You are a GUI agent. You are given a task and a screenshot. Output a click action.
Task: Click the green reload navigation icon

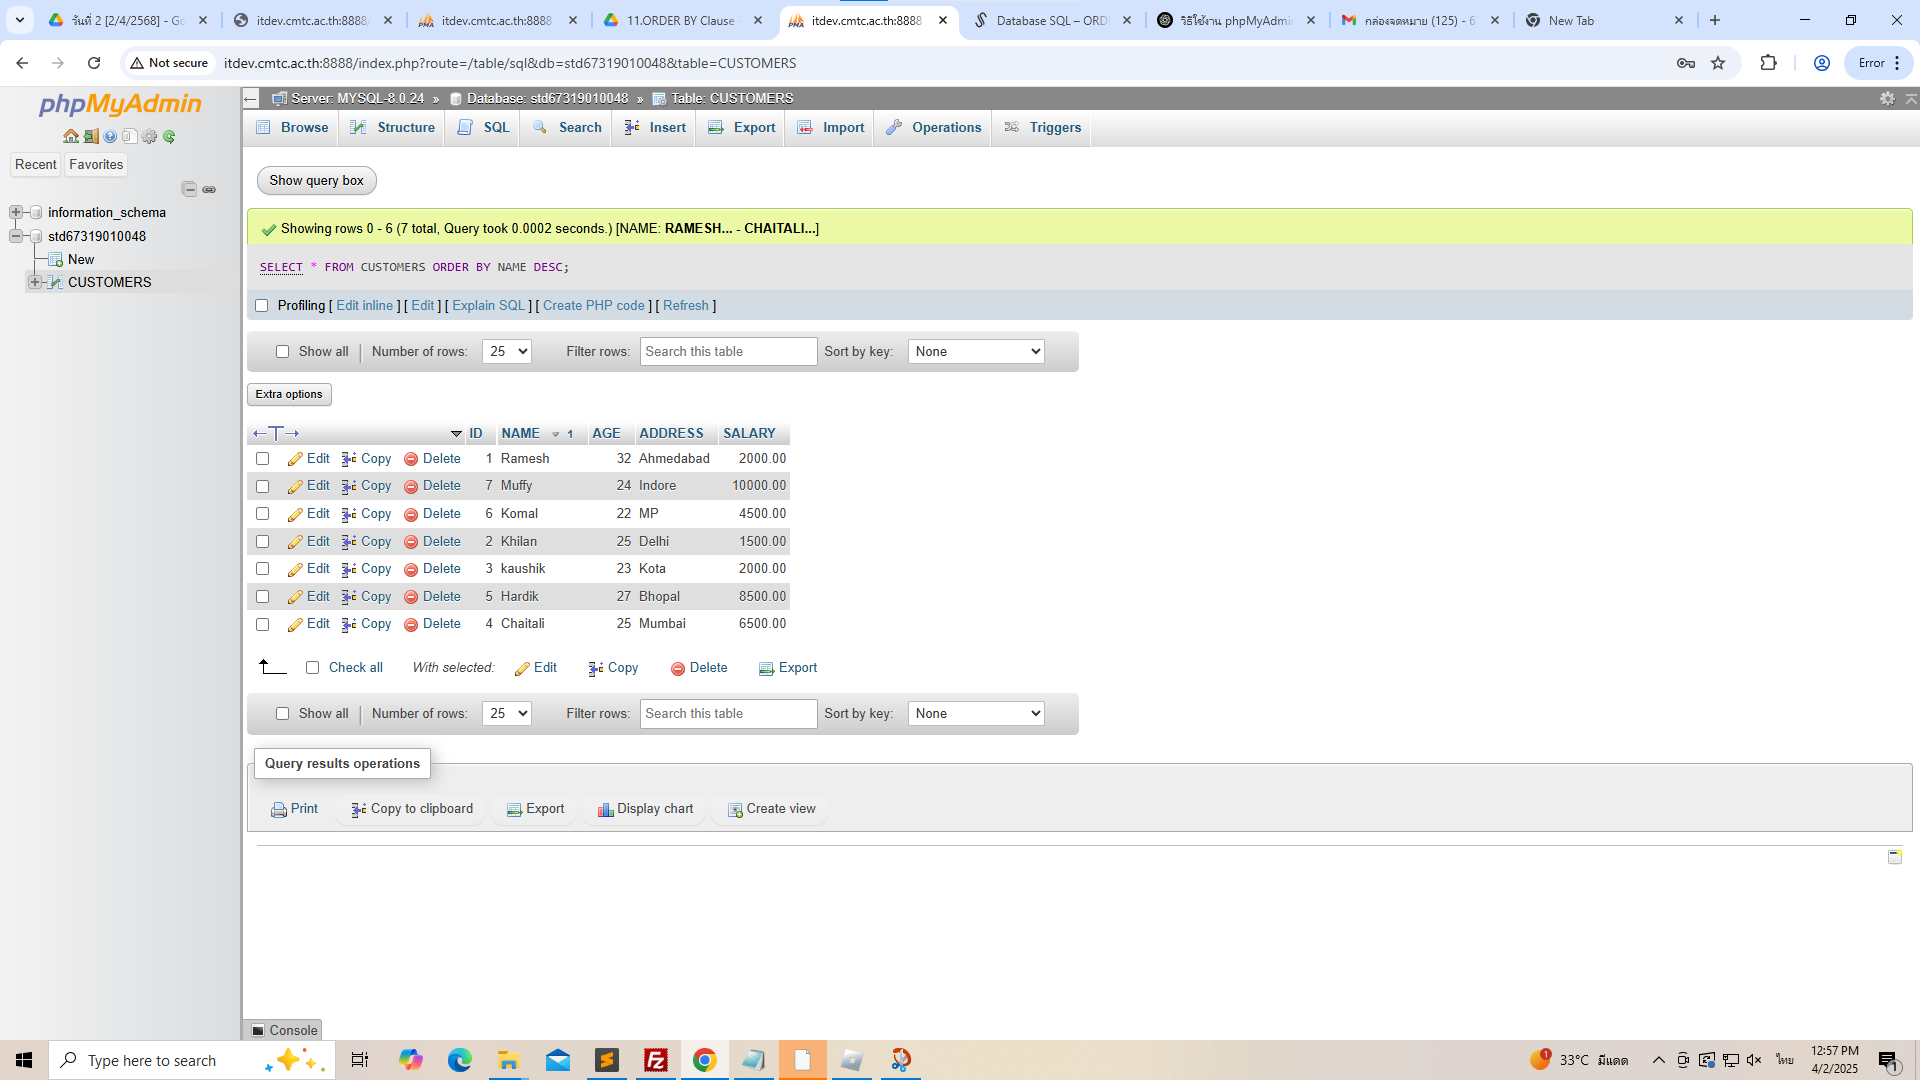tap(169, 136)
